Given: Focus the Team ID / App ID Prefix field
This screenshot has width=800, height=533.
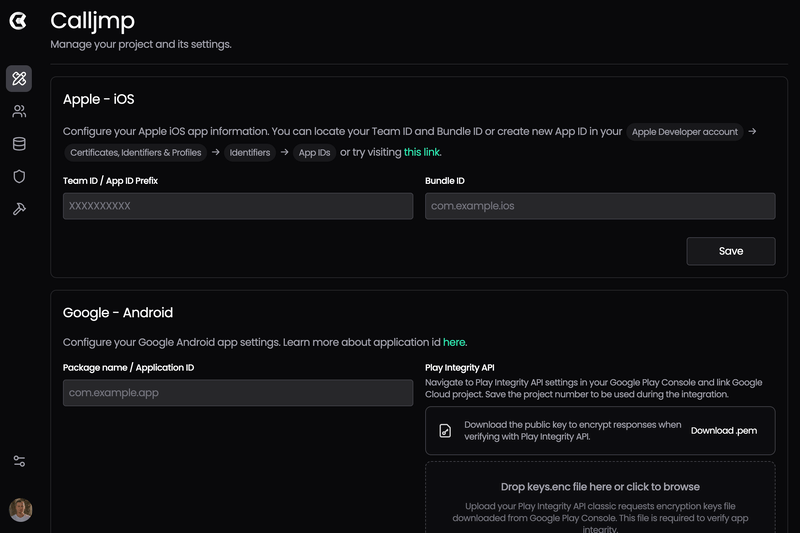Looking at the screenshot, I should (238, 206).
